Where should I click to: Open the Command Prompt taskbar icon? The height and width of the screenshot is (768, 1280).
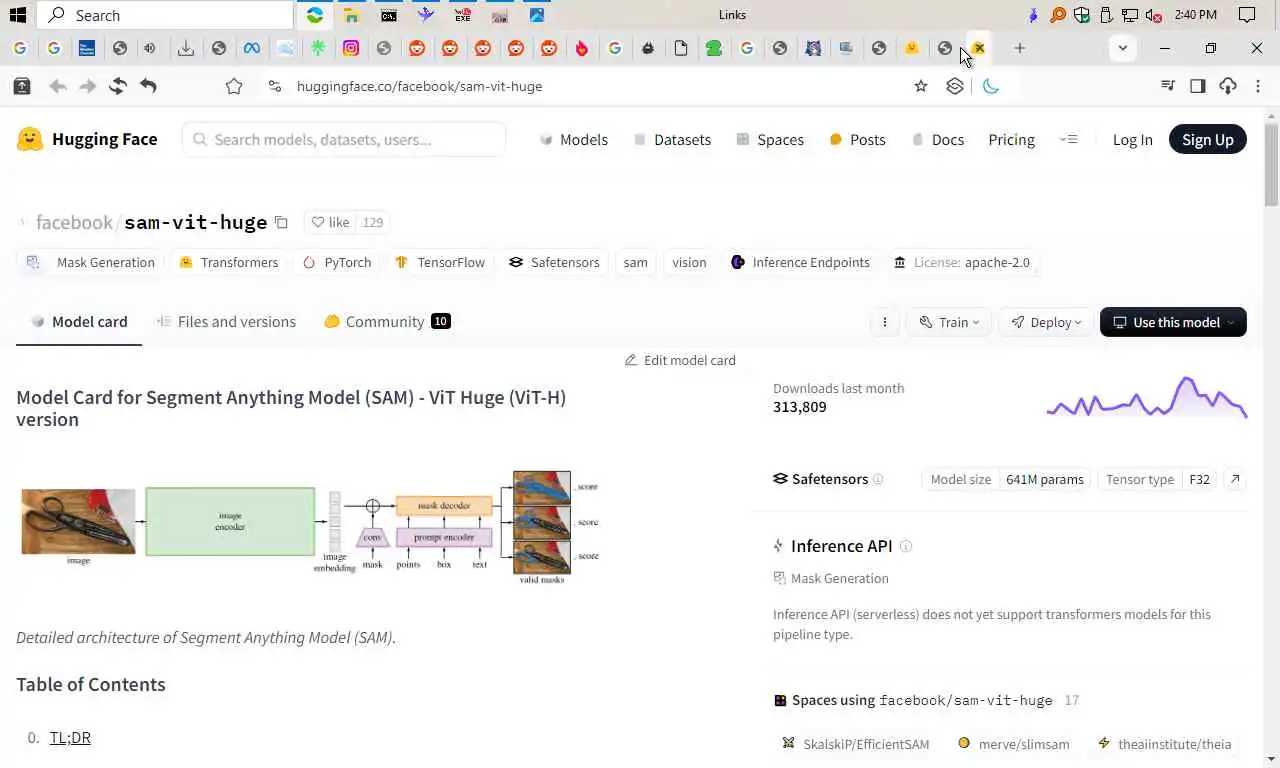389,15
